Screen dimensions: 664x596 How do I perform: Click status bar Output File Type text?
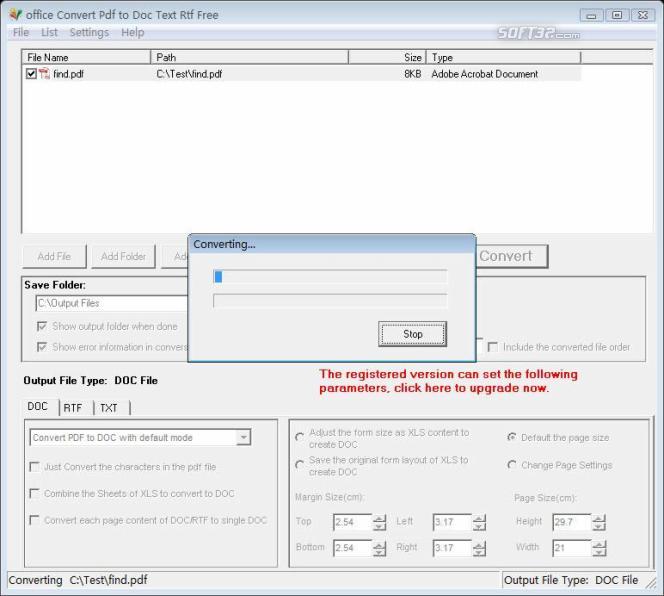tap(571, 580)
